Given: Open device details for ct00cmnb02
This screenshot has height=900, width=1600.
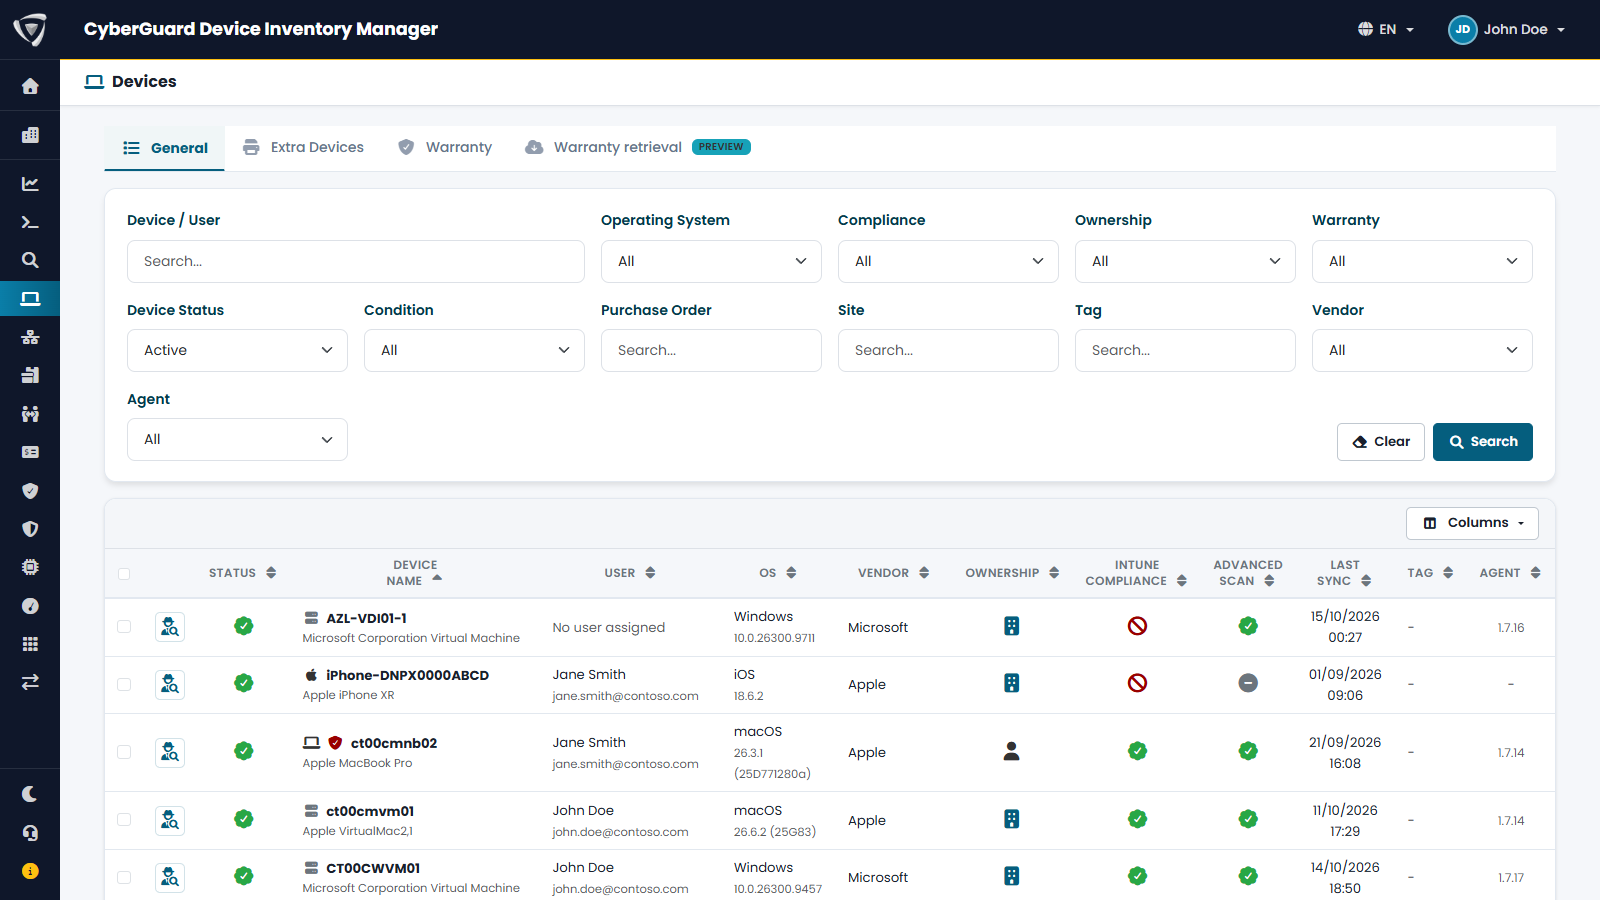Looking at the screenshot, I should click(x=170, y=752).
